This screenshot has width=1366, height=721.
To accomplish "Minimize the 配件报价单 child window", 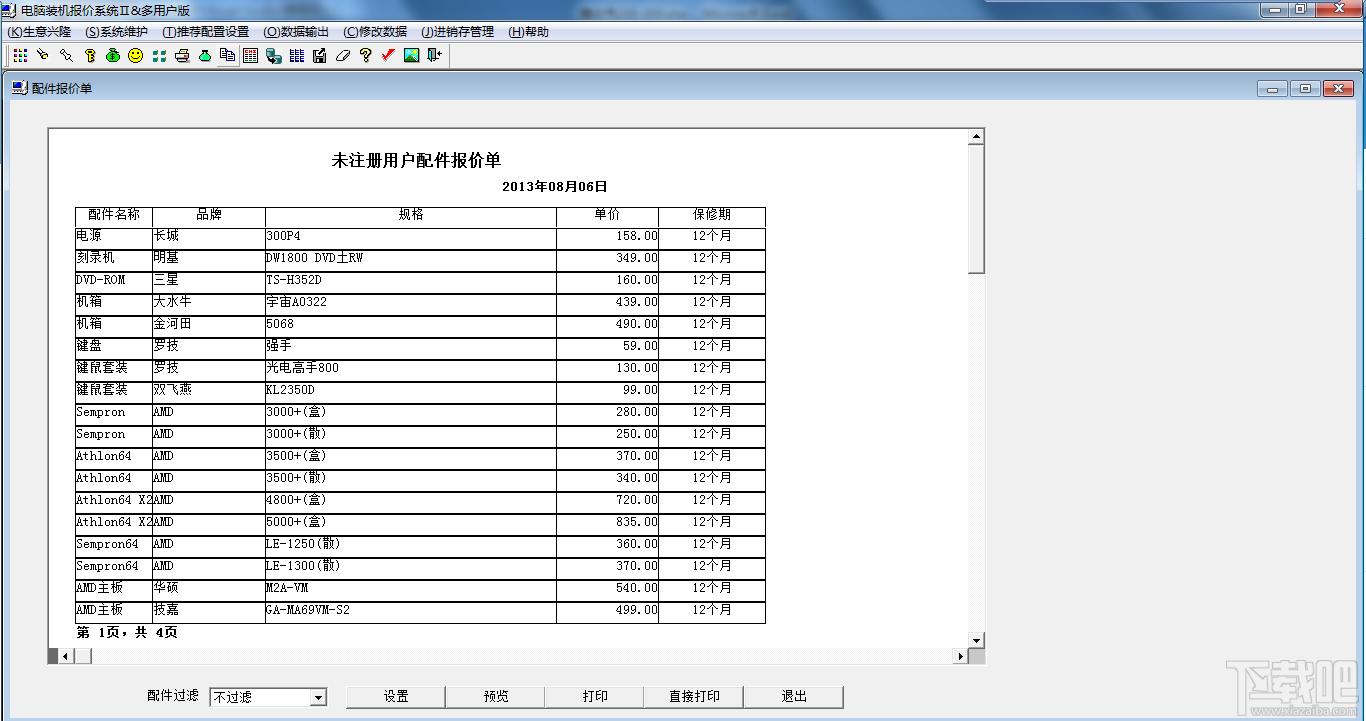I will [1272, 89].
